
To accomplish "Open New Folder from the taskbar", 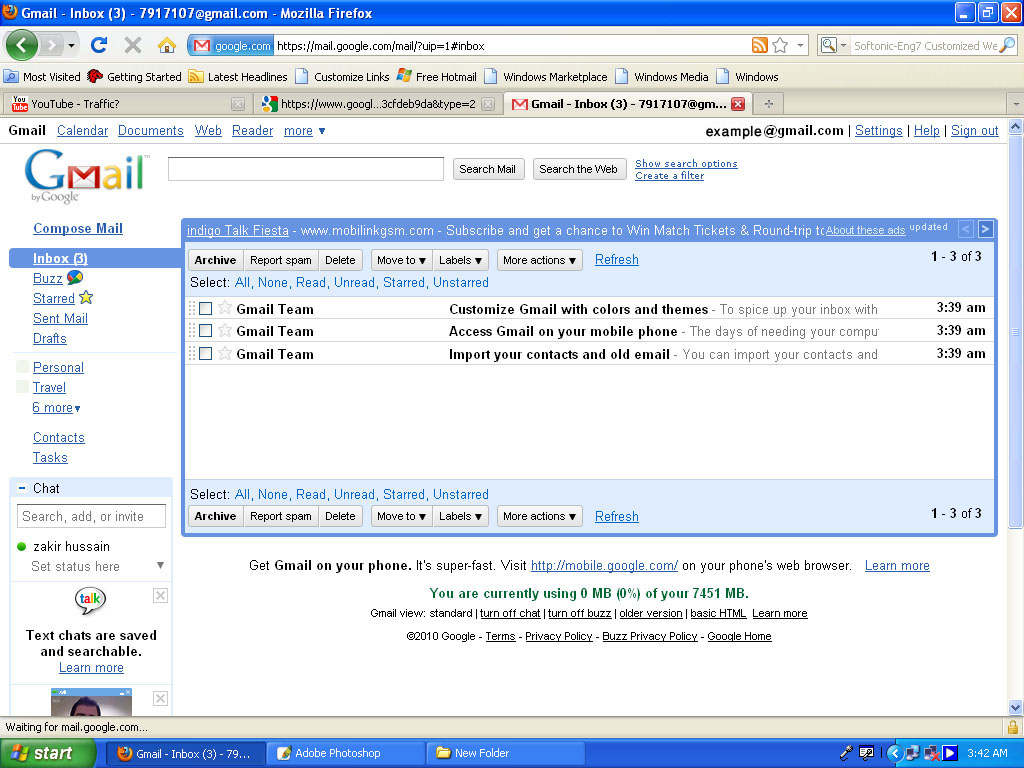I will coord(505,753).
